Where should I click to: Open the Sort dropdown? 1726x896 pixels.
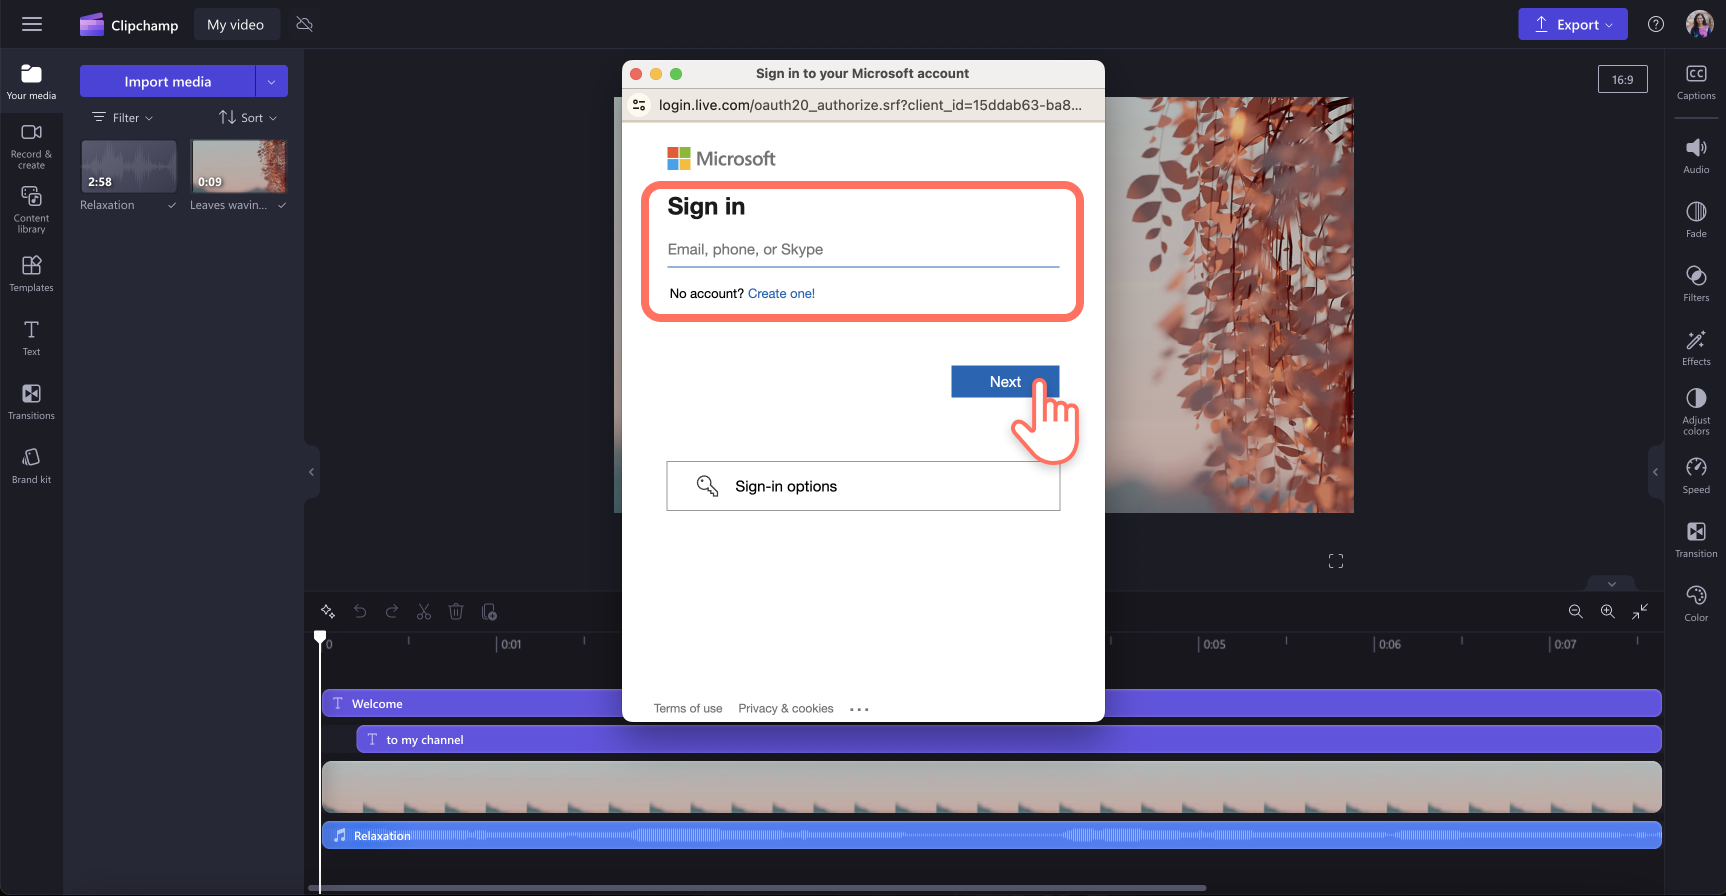tap(248, 118)
